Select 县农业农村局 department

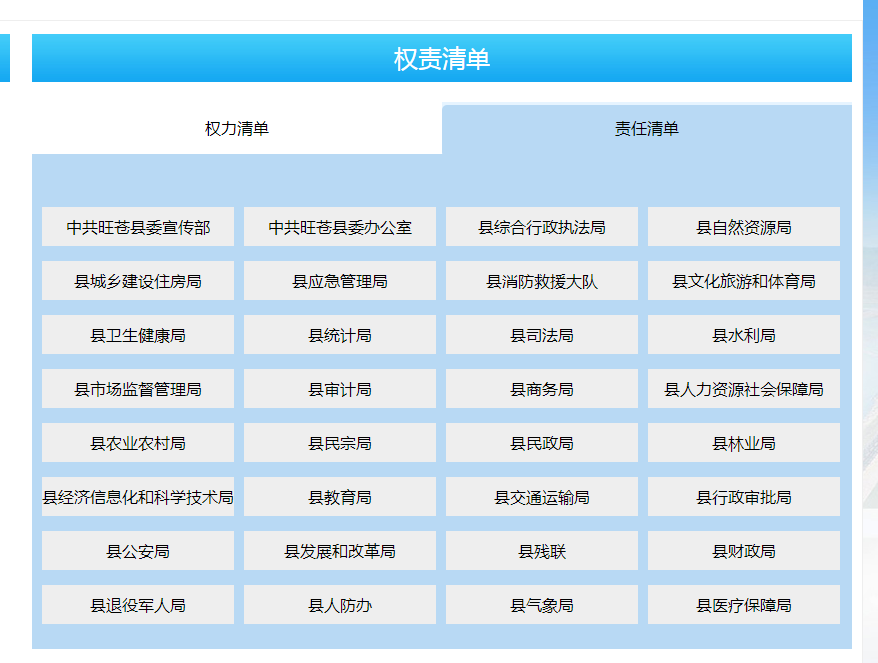pyautogui.click(x=138, y=443)
